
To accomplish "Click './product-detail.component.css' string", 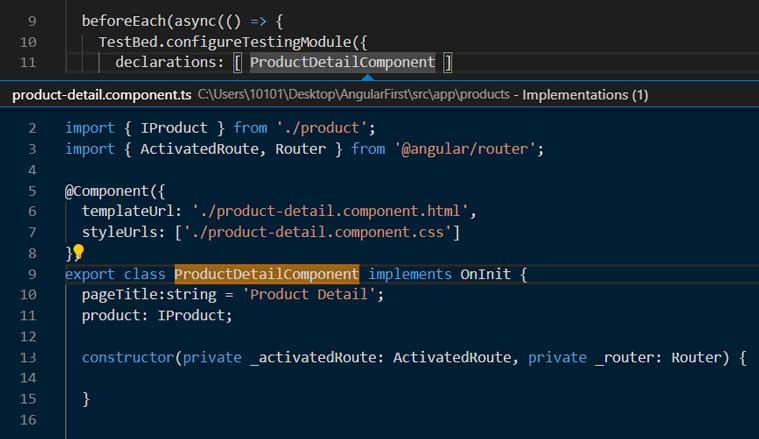I will pyautogui.click(x=318, y=232).
